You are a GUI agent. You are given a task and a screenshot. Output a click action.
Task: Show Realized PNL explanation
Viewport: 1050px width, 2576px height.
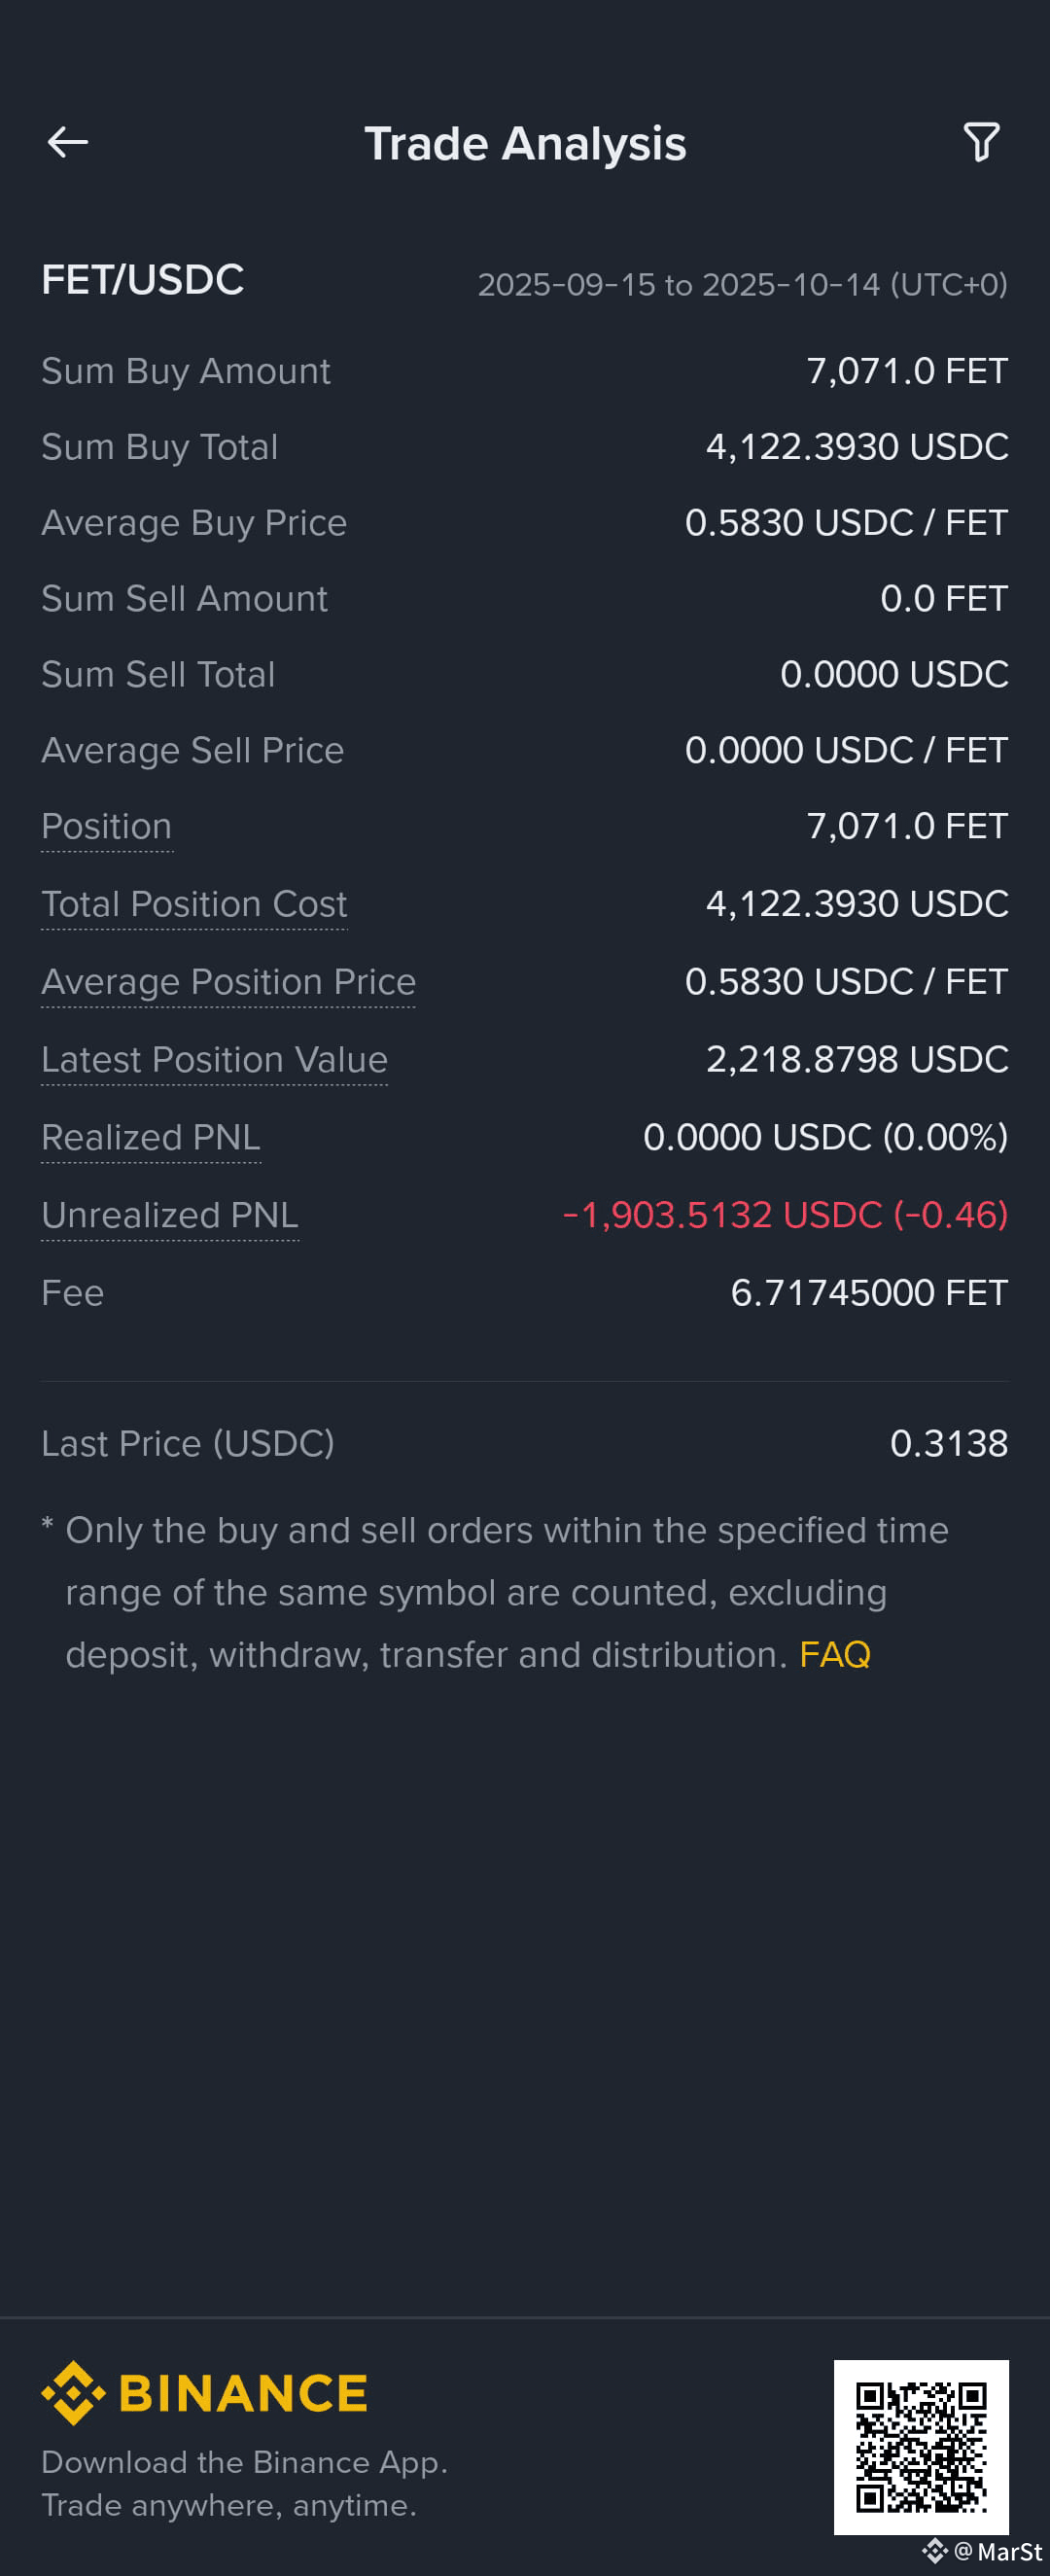pos(151,1138)
